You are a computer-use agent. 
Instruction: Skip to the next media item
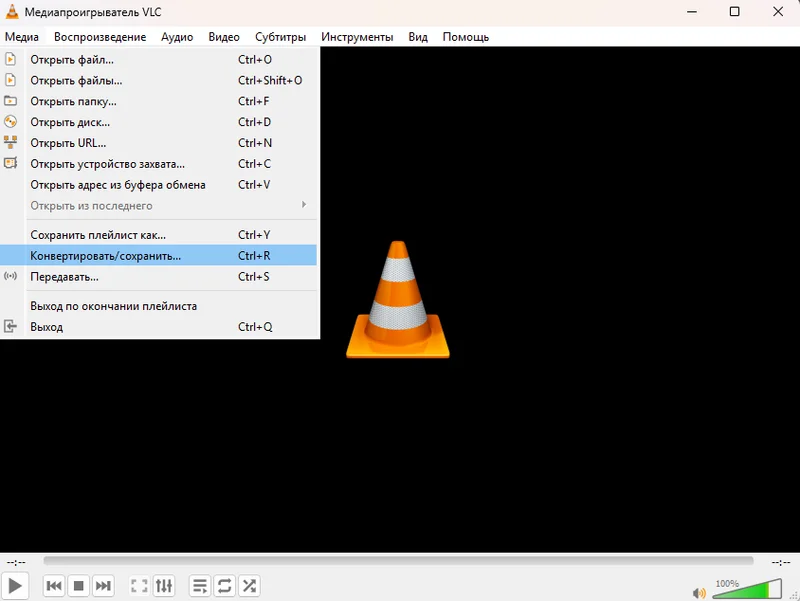coord(103,586)
